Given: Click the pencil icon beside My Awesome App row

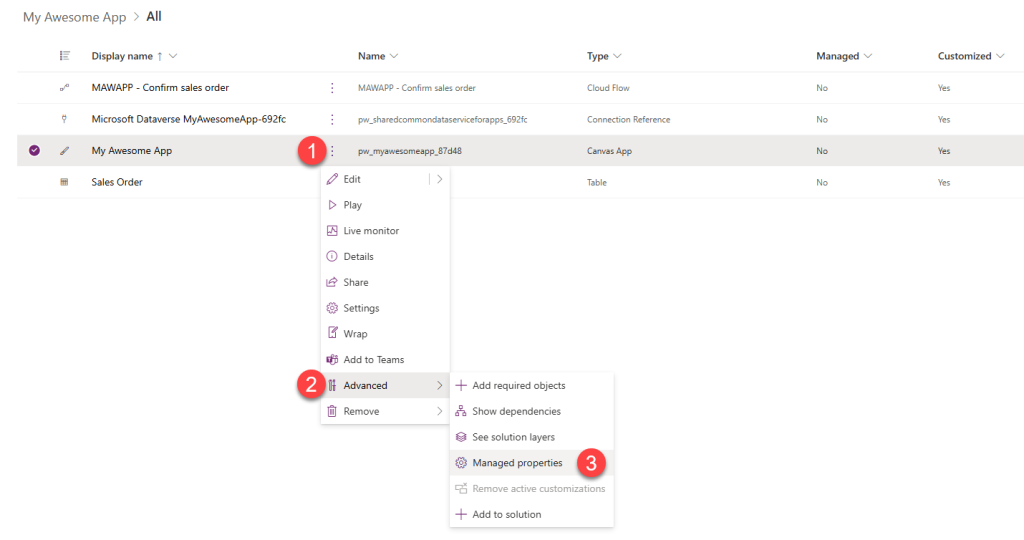Looking at the screenshot, I should tap(64, 151).
